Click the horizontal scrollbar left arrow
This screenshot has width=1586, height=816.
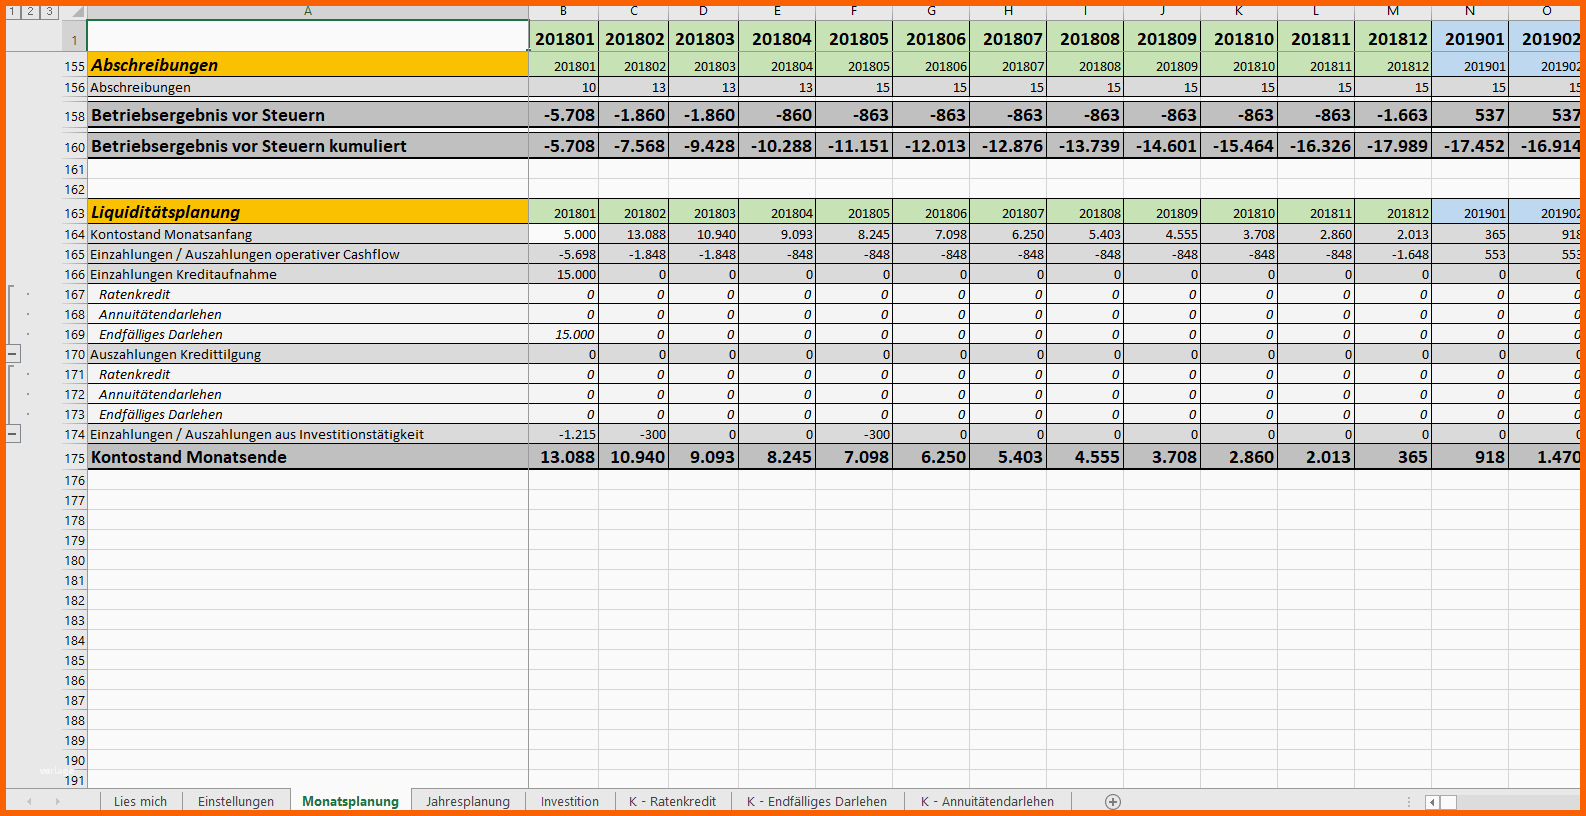point(1432,802)
